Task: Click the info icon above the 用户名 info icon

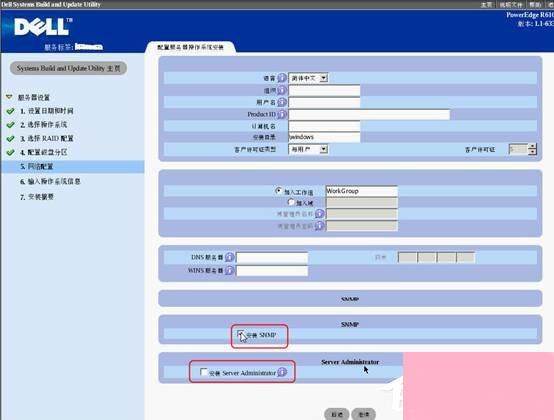Action: pyautogui.click(x=282, y=90)
